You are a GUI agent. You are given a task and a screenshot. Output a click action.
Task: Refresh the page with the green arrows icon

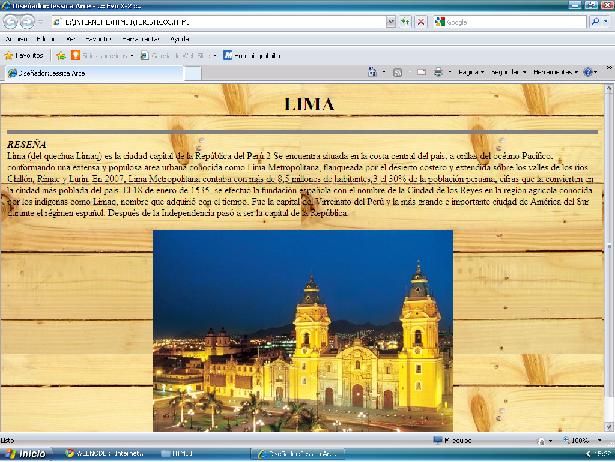click(406, 21)
